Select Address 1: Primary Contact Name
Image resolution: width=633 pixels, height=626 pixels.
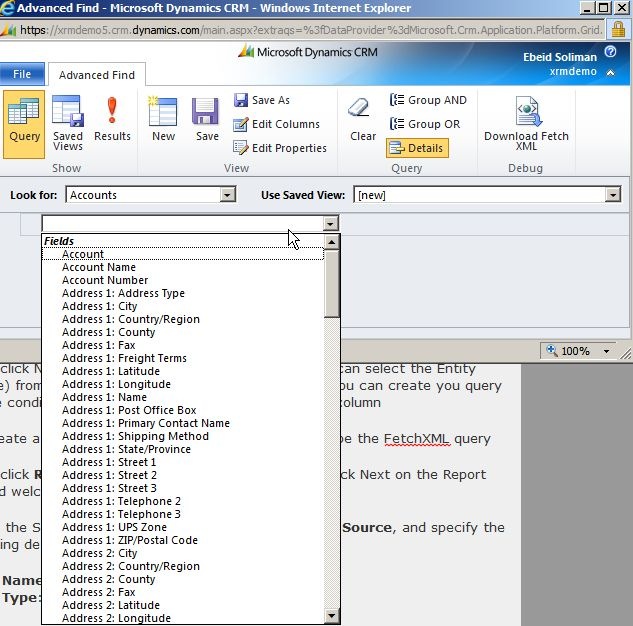(183, 423)
